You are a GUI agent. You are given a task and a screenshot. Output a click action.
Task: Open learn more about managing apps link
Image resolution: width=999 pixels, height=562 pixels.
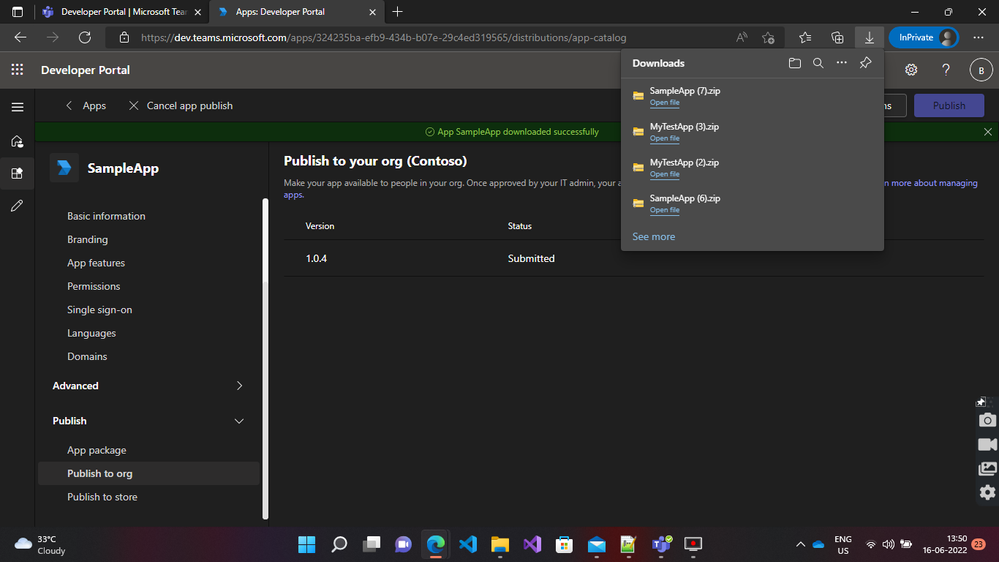click(x=930, y=183)
